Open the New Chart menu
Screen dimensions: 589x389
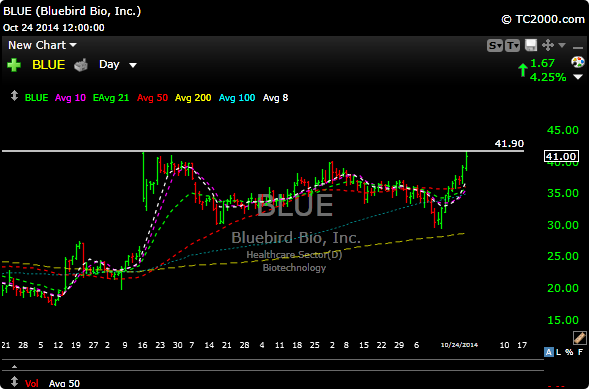[x=42, y=45]
